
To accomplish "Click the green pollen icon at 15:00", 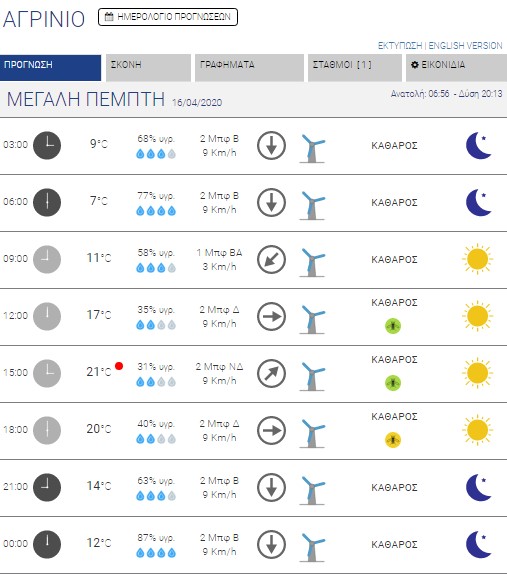I will pyautogui.click(x=393, y=383).
